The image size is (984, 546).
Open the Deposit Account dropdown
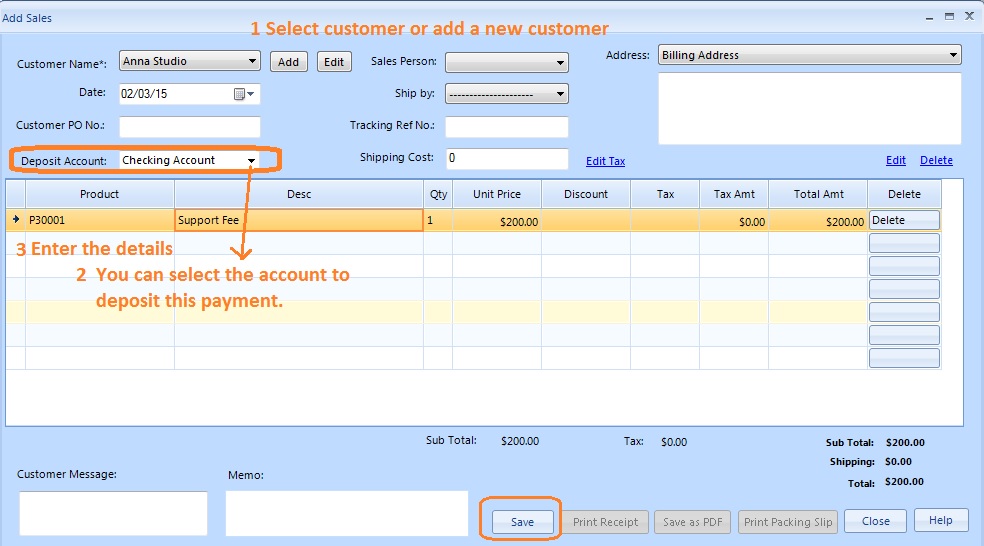tap(252, 160)
